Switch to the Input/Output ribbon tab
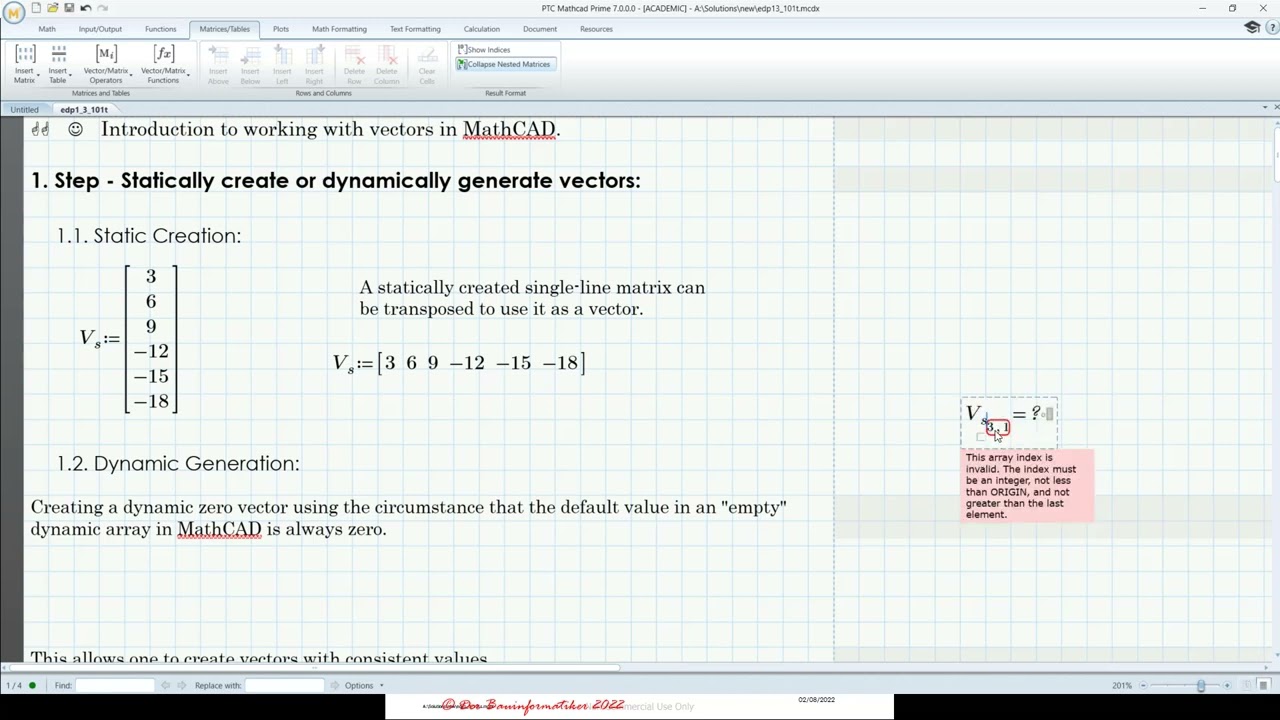 100,29
